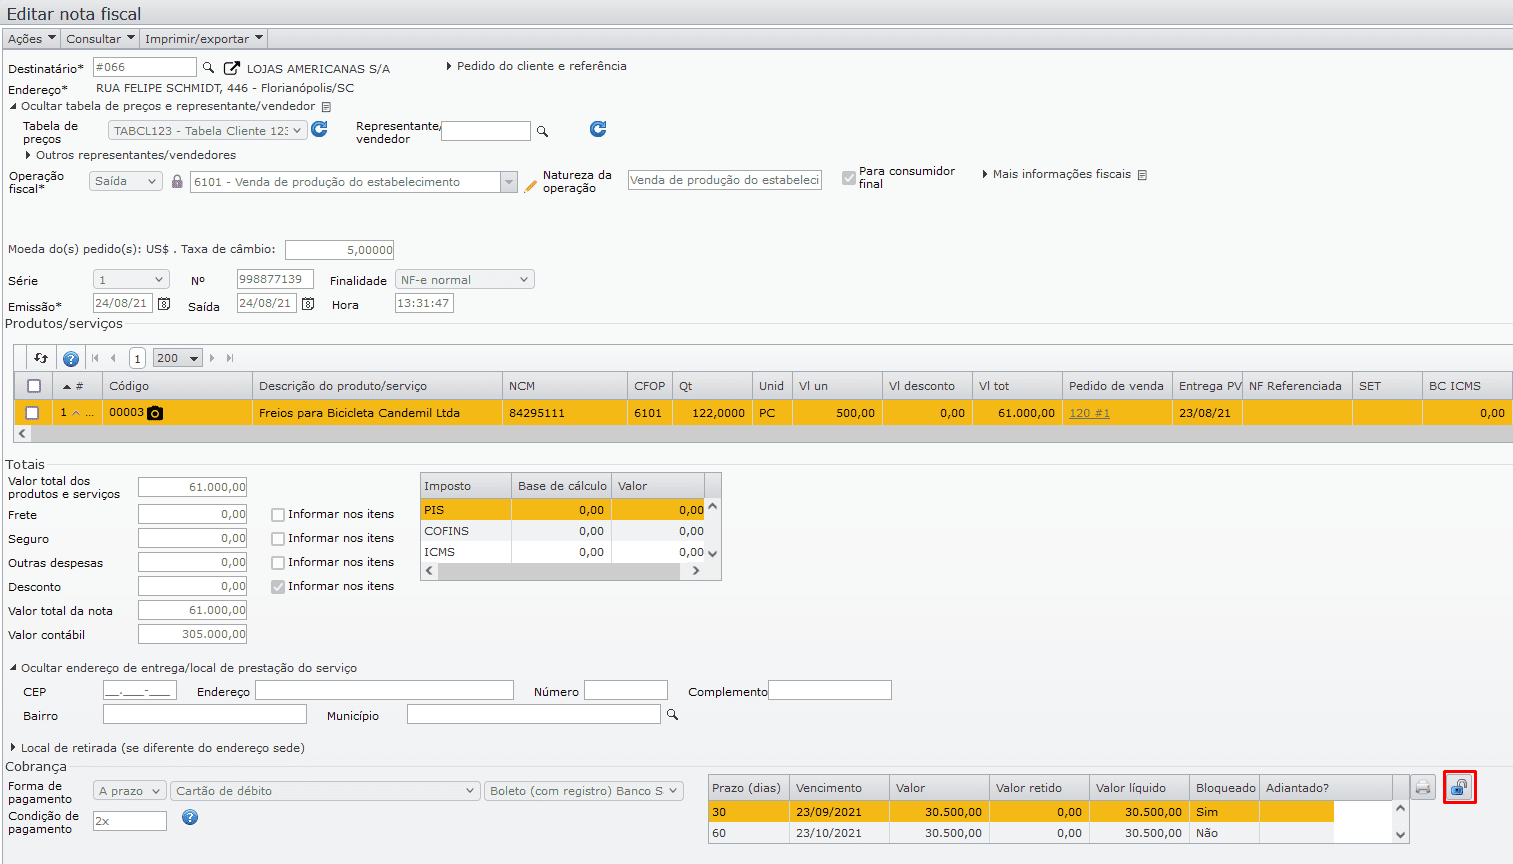Image resolution: width=1513 pixels, height=864 pixels.
Task: Click the Taxa de câmbio input field
Action: pyautogui.click(x=340, y=250)
